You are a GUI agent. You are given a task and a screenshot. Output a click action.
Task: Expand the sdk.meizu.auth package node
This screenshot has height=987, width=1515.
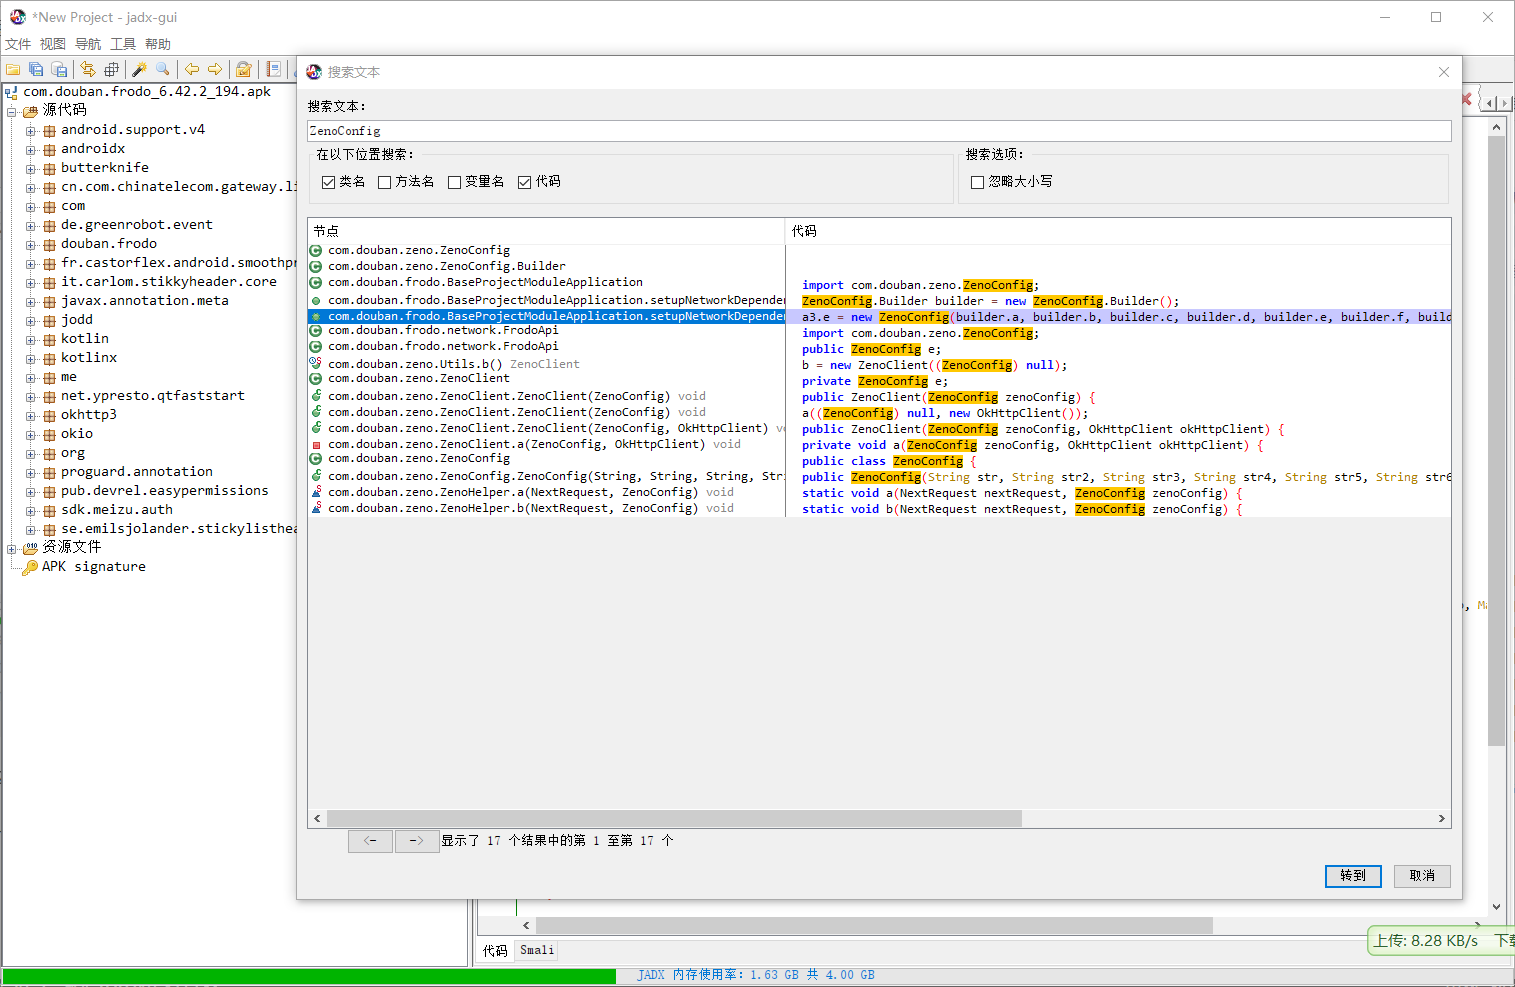[31, 511]
